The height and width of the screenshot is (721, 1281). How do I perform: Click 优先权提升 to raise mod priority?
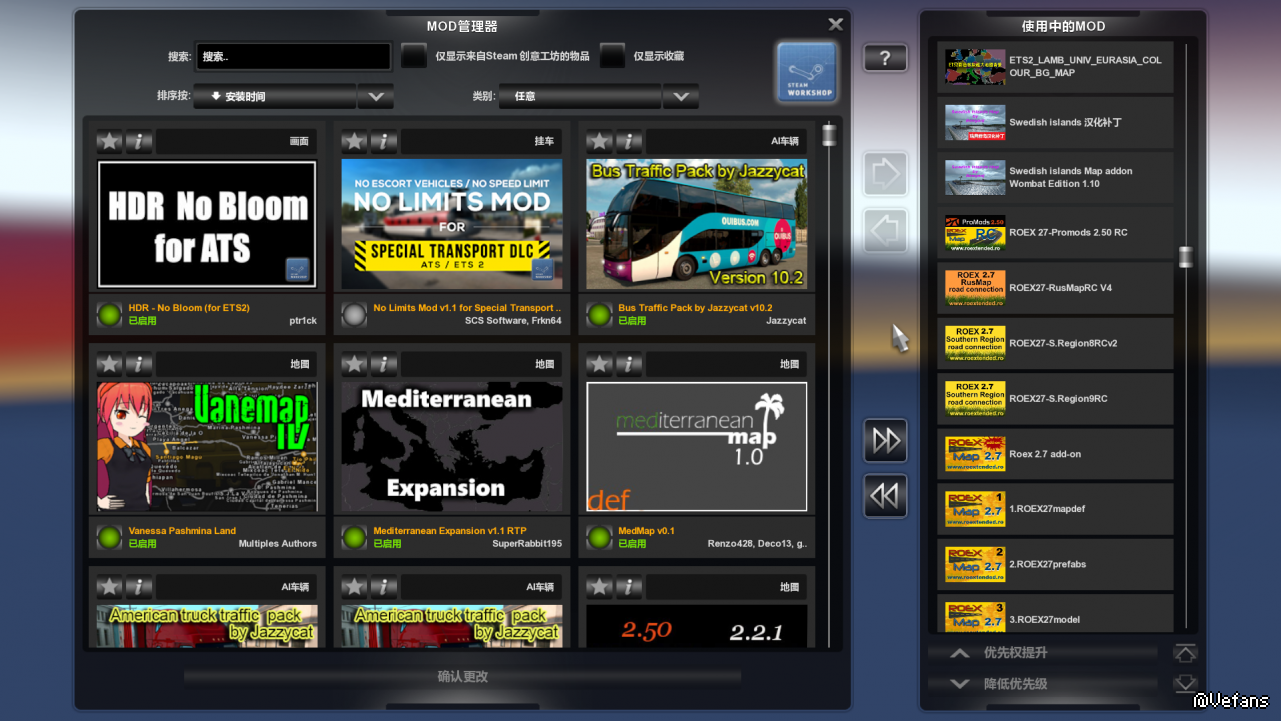(1043, 653)
